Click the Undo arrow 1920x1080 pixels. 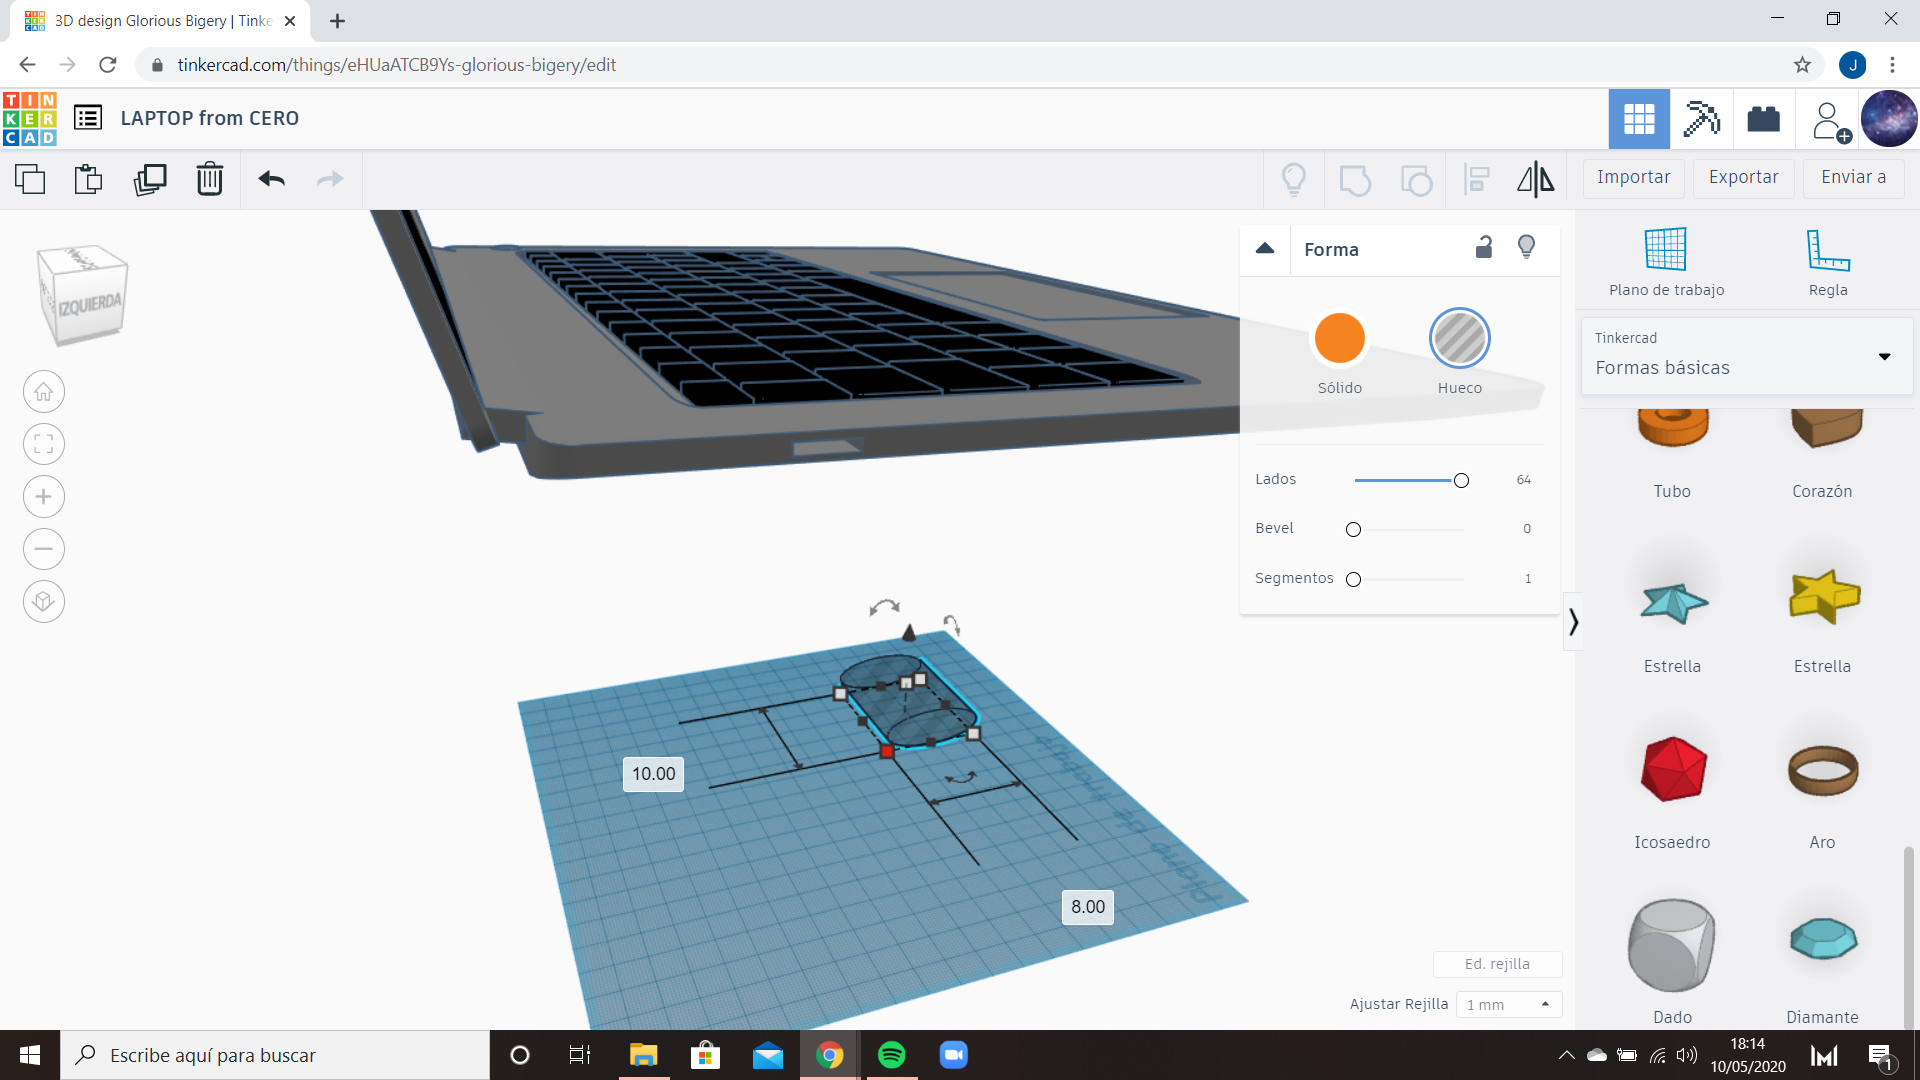[270, 179]
